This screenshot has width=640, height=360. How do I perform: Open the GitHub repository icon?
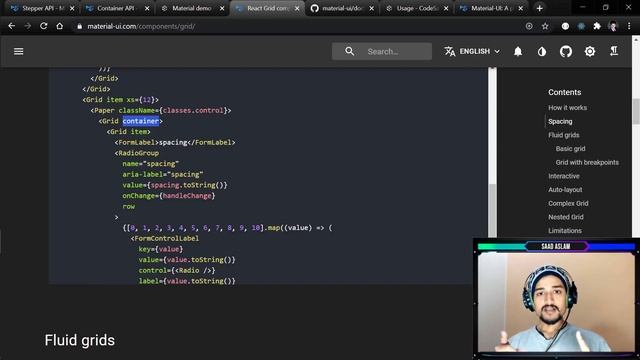click(x=566, y=51)
